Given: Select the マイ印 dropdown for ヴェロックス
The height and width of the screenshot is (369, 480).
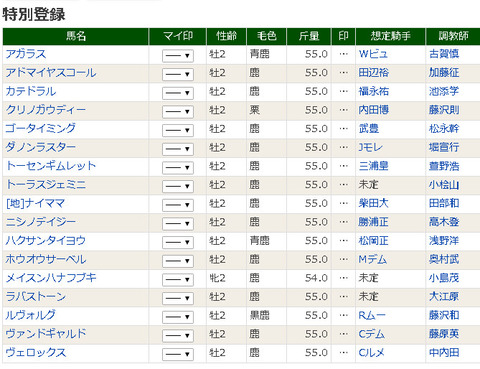Looking at the screenshot, I should [178, 354].
